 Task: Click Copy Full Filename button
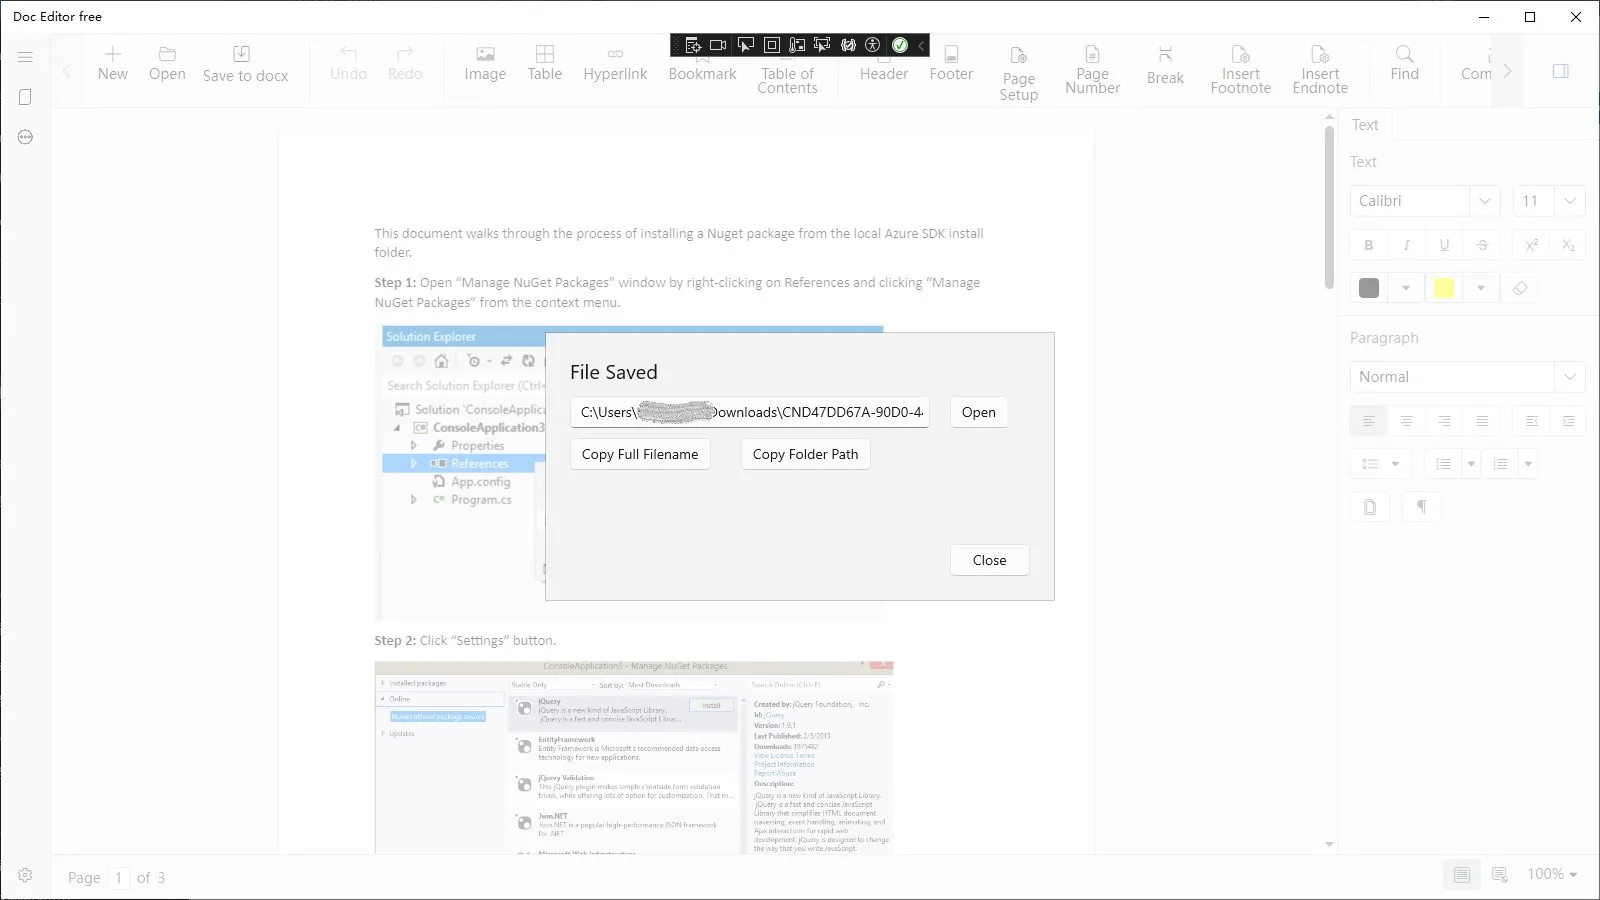(640, 454)
